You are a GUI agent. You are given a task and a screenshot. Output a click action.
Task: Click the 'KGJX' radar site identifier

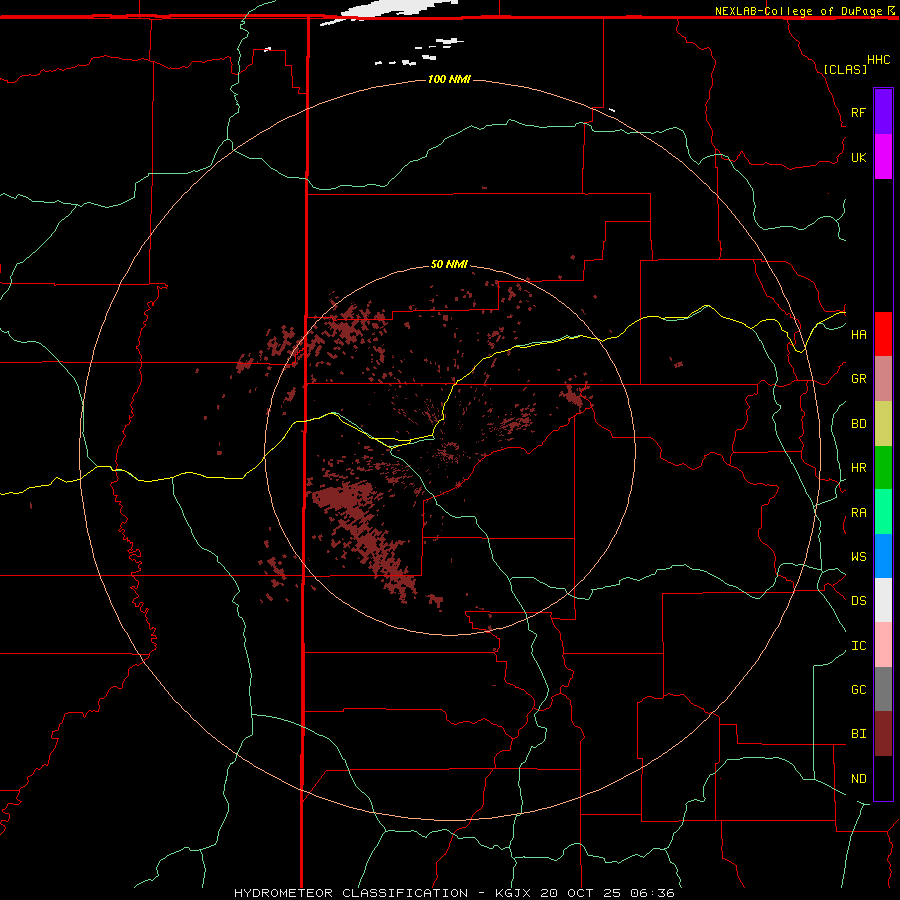tap(513, 893)
